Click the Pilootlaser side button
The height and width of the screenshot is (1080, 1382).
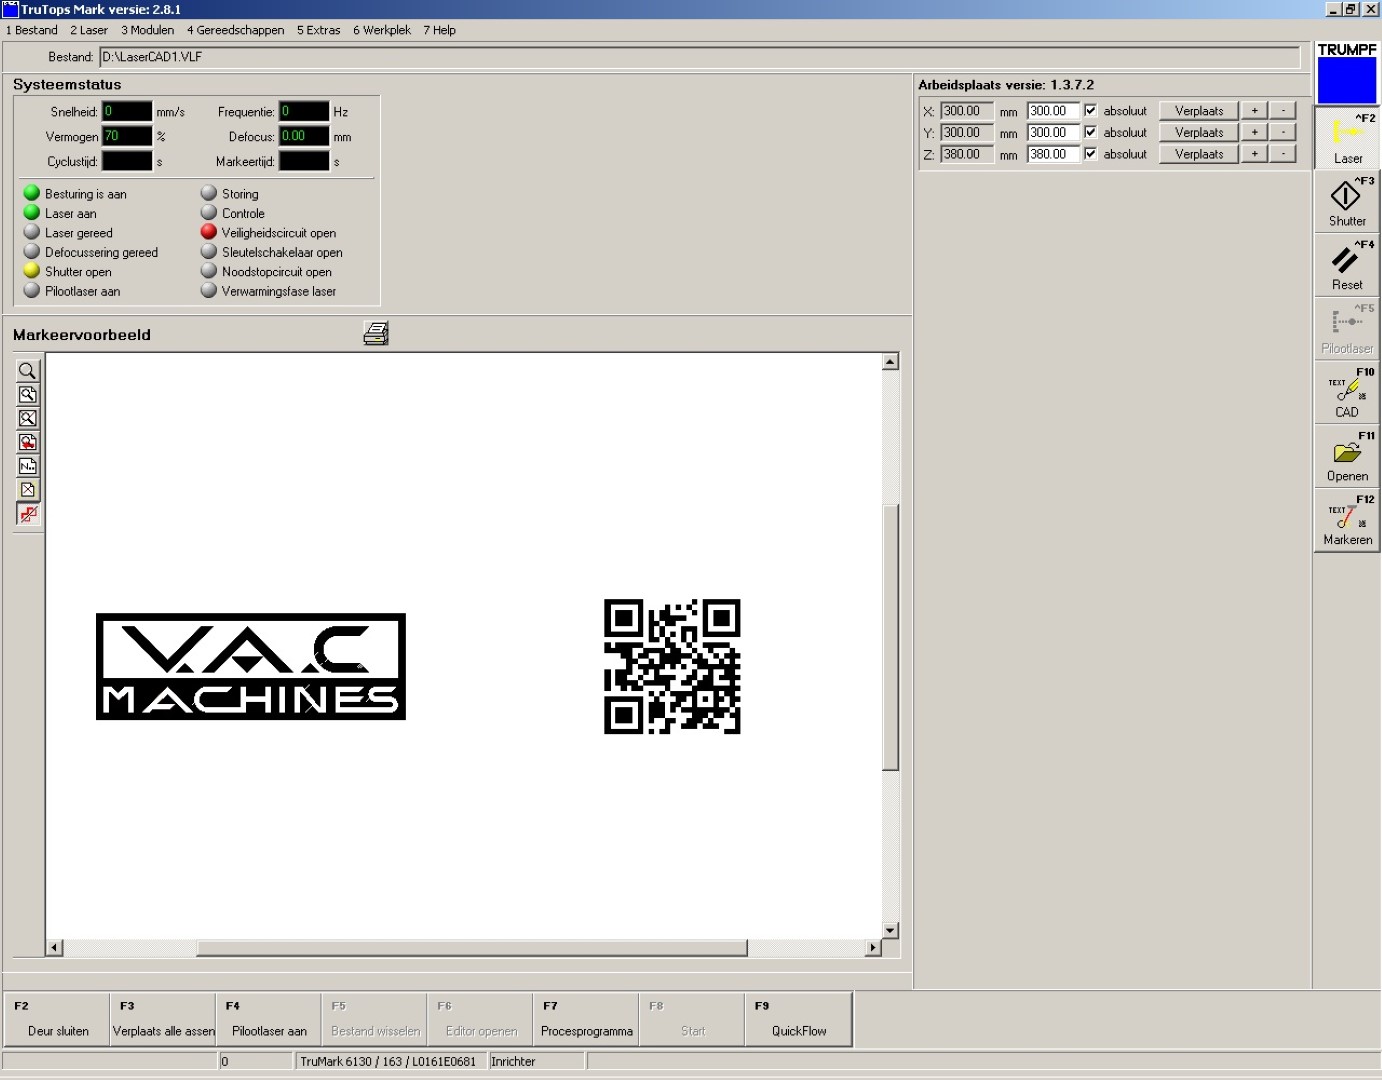(1347, 328)
